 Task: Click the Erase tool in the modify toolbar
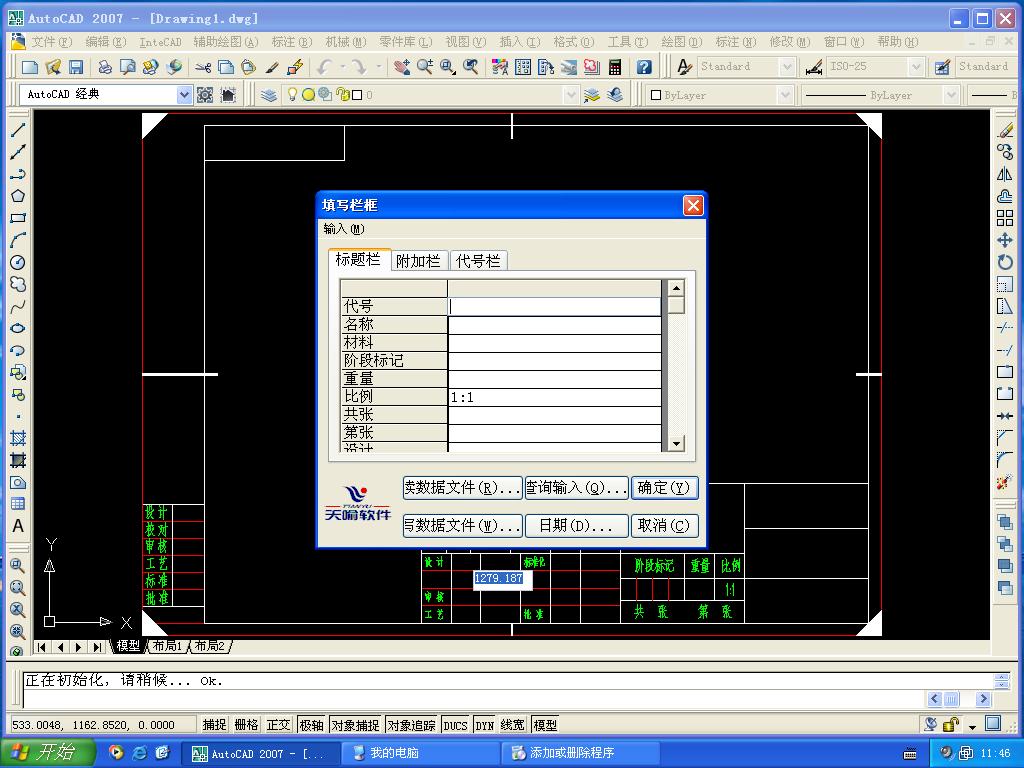(1005, 131)
